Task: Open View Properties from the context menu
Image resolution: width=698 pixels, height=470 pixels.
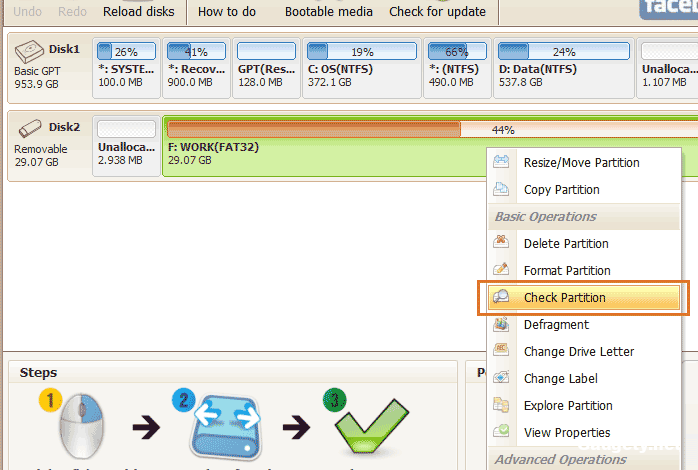Action: tap(566, 433)
